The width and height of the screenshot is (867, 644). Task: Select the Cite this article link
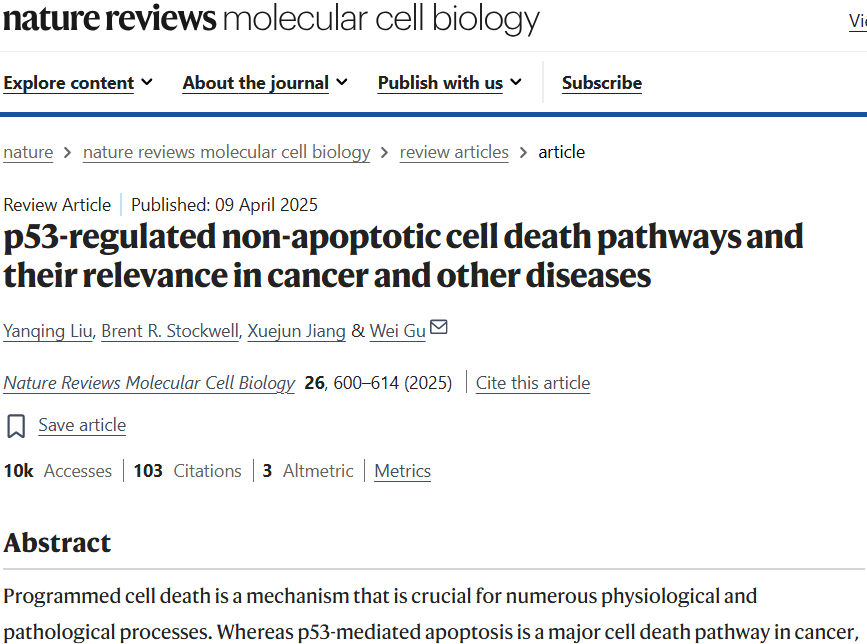533,383
